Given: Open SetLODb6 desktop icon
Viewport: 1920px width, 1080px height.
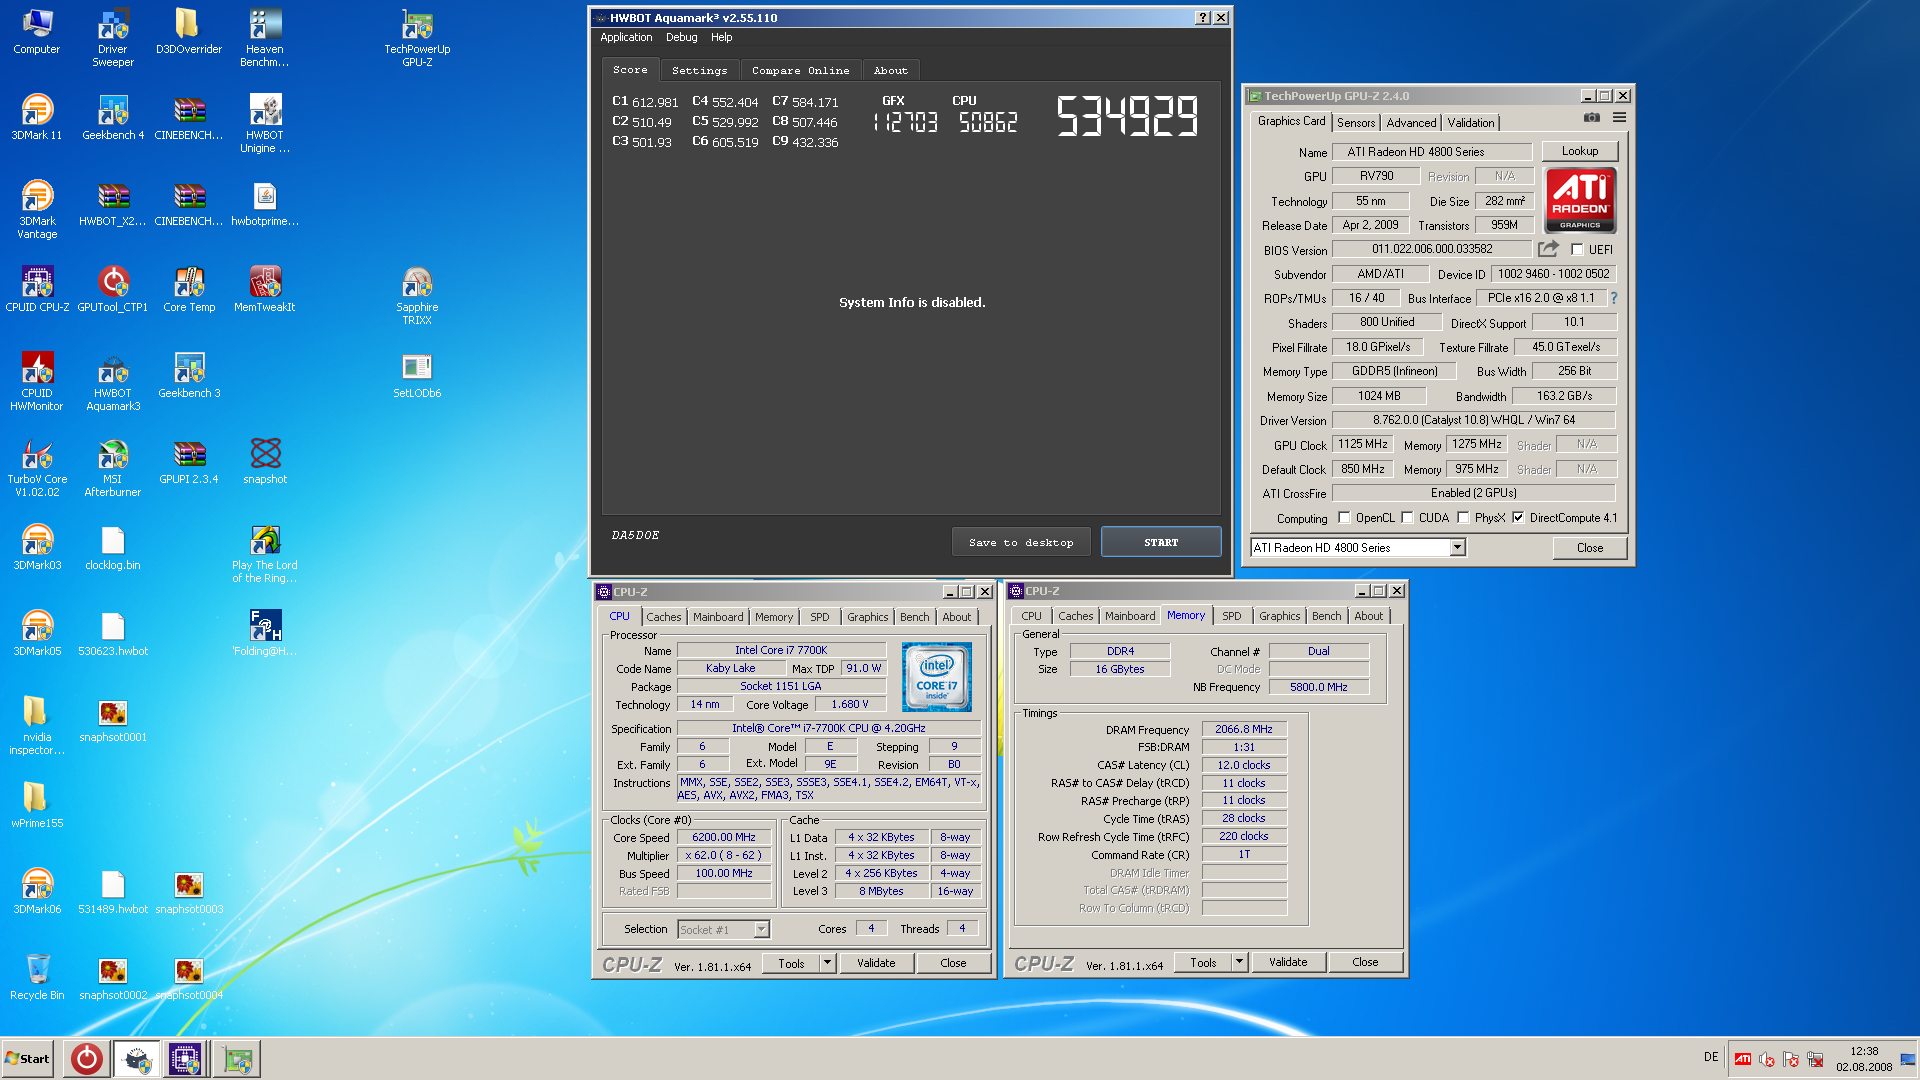Looking at the screenshot, I should pyautogui.click(x=417, y=375).
